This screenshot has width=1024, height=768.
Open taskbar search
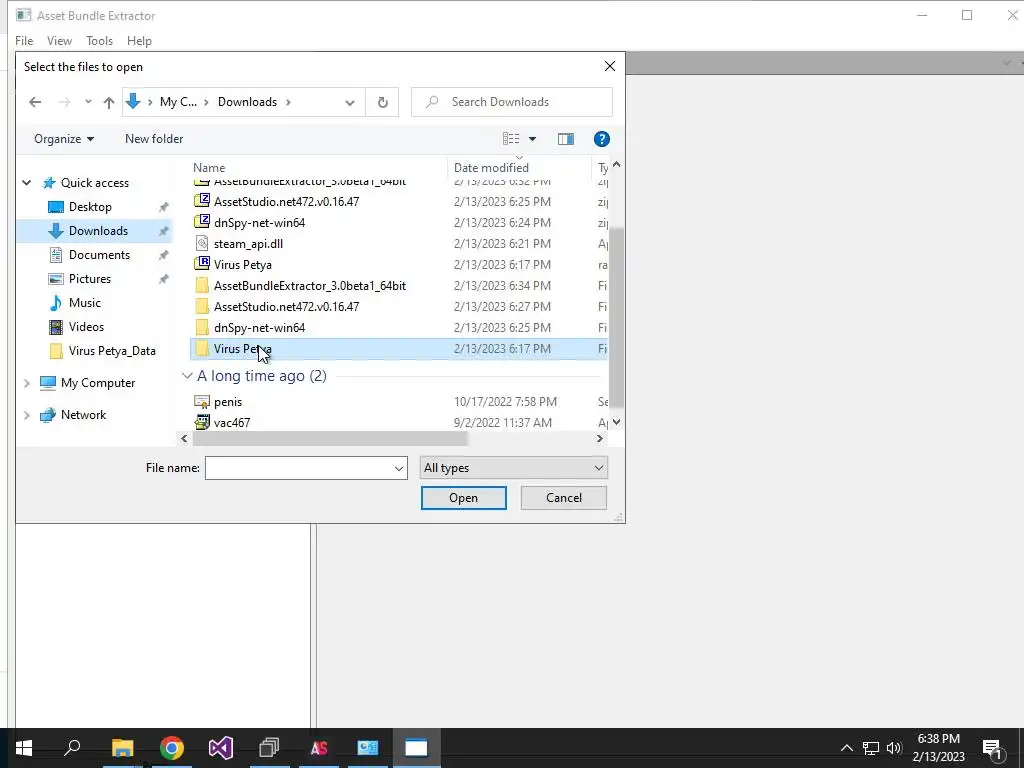[72, 748]
